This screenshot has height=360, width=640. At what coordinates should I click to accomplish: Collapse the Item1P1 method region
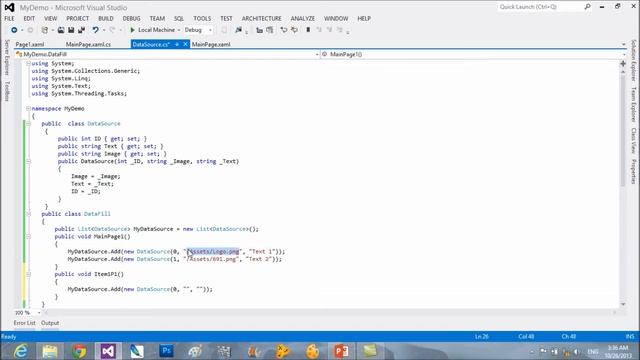point(28,274)
